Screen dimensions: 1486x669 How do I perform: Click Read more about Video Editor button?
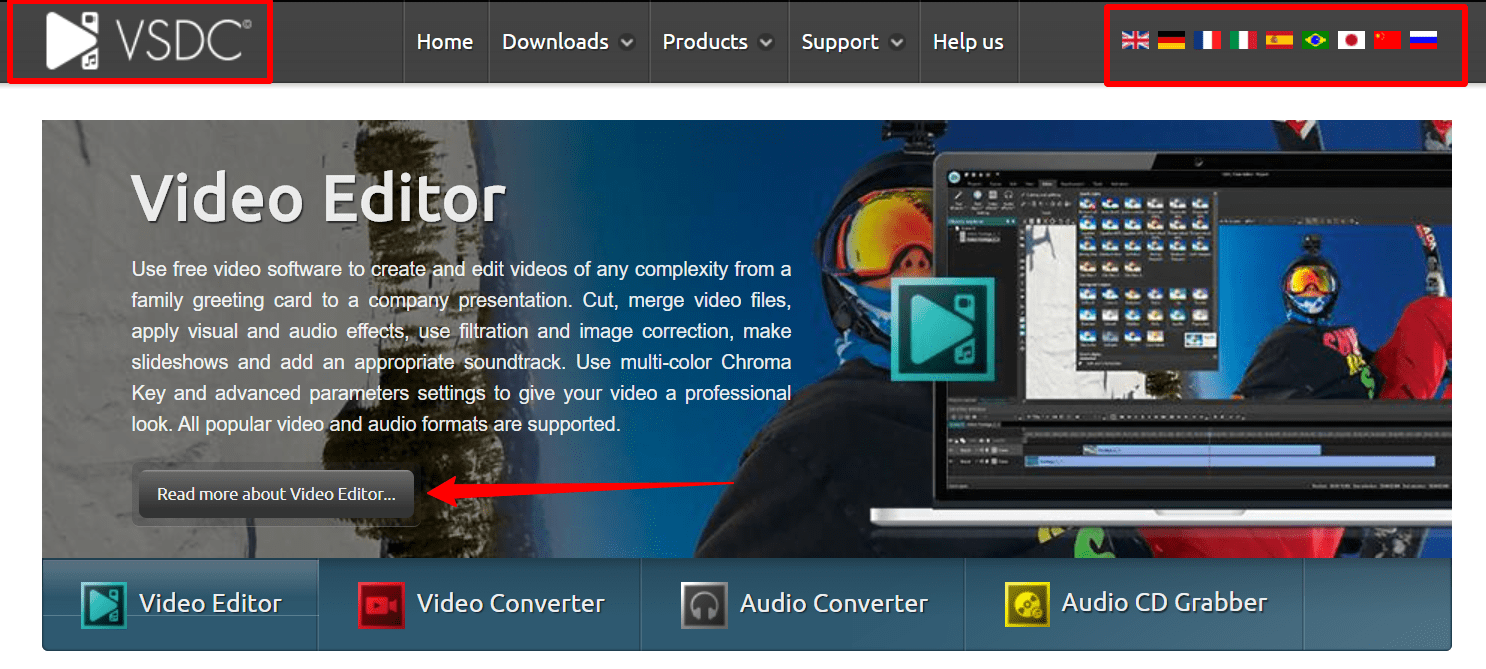276,494
